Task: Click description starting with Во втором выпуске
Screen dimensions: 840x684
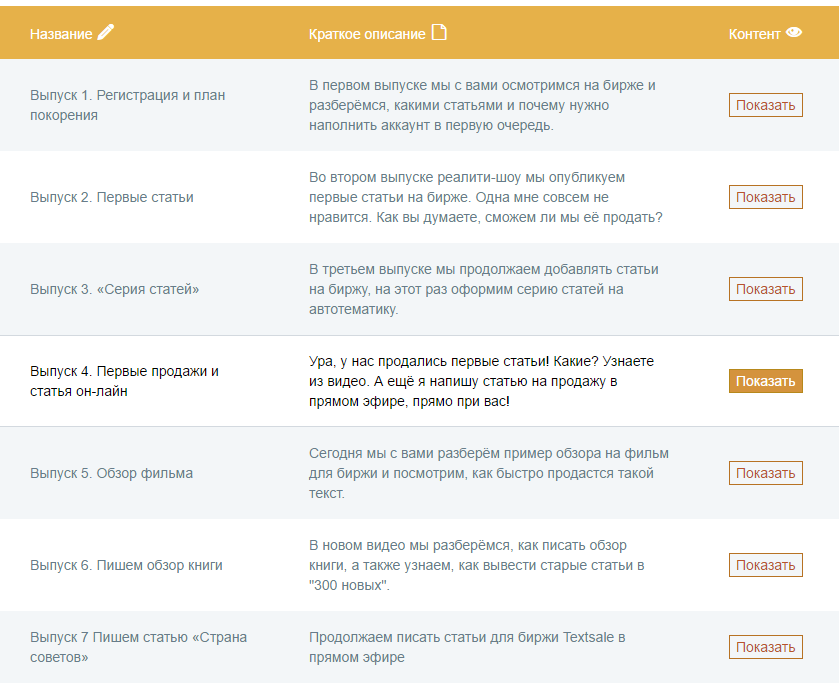Action: [x=485, y=197]
